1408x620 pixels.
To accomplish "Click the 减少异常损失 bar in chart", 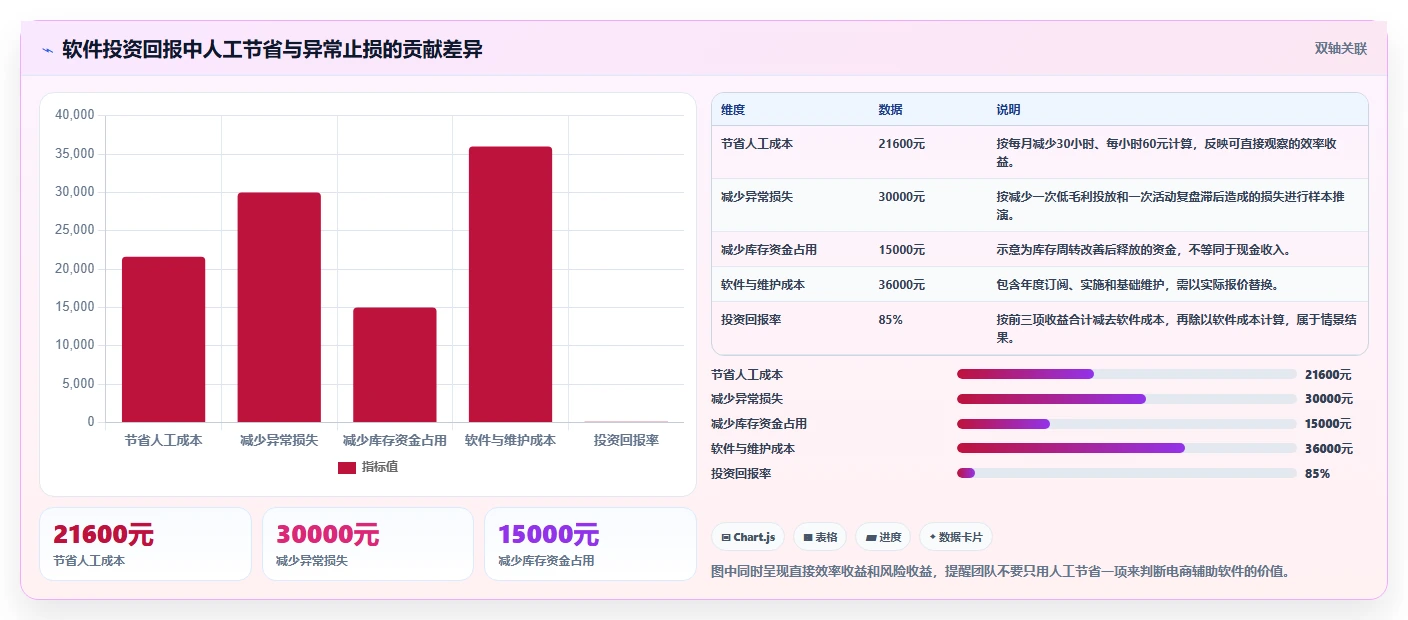I will tap(279, 307).
